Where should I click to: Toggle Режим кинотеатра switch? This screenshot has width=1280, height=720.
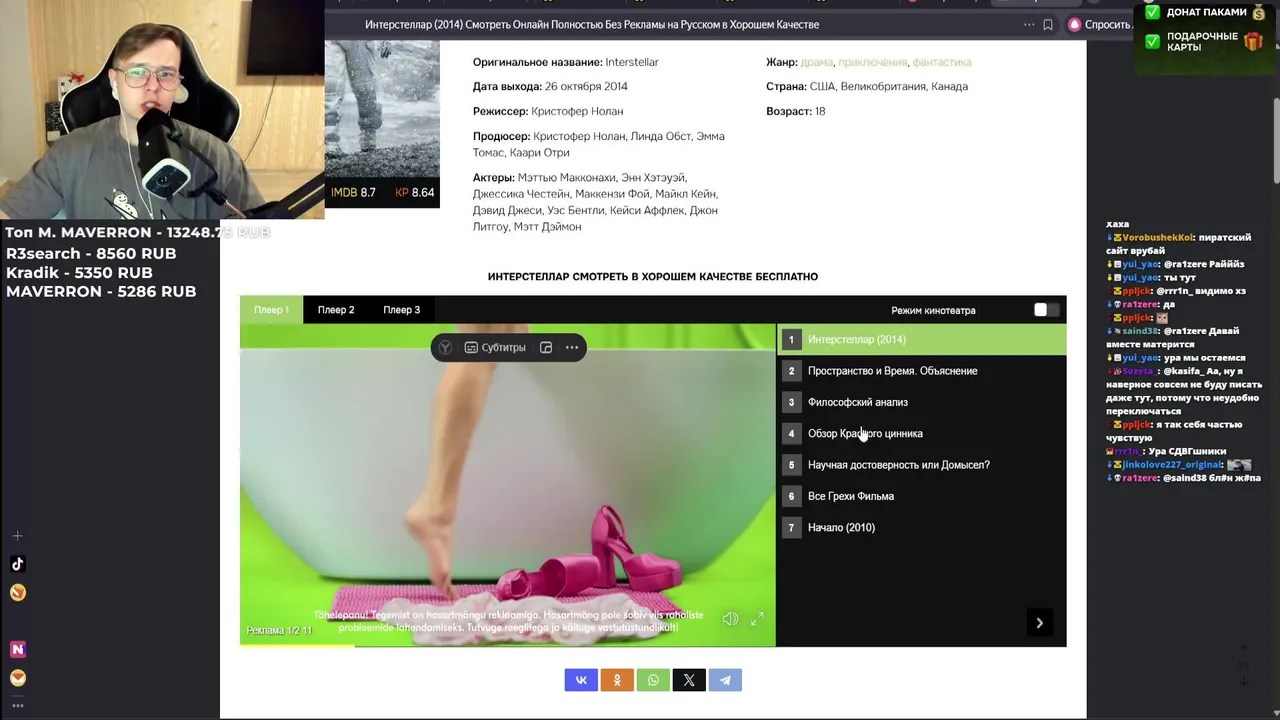1046,310
